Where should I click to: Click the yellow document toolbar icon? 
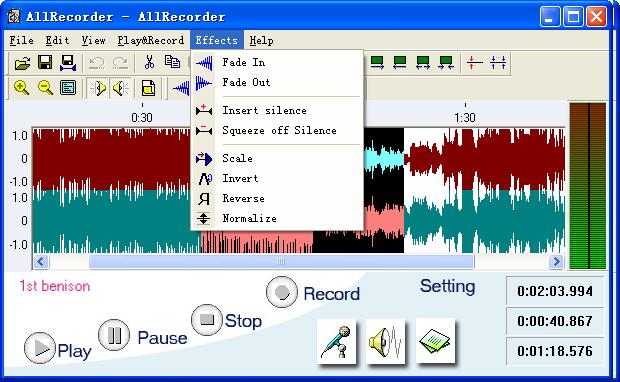tap(148, 88)
